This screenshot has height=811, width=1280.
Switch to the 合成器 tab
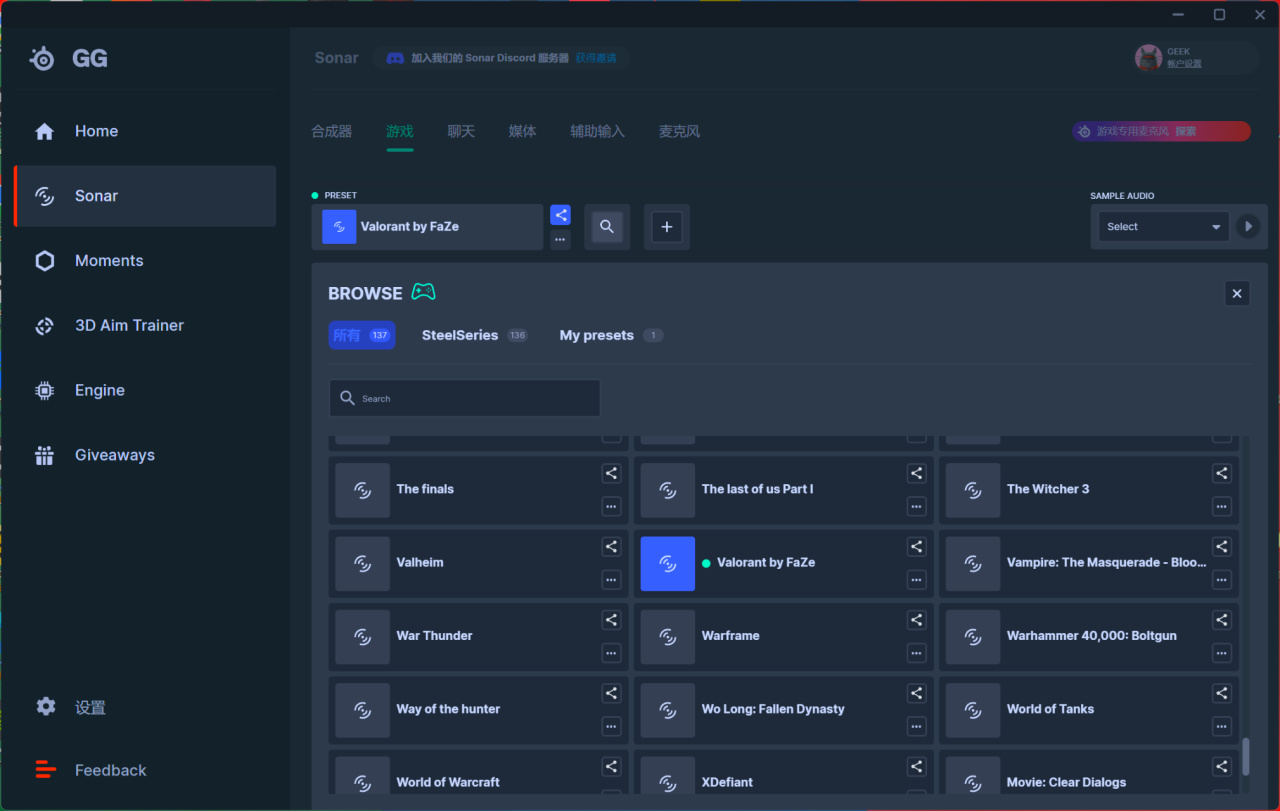332,132
